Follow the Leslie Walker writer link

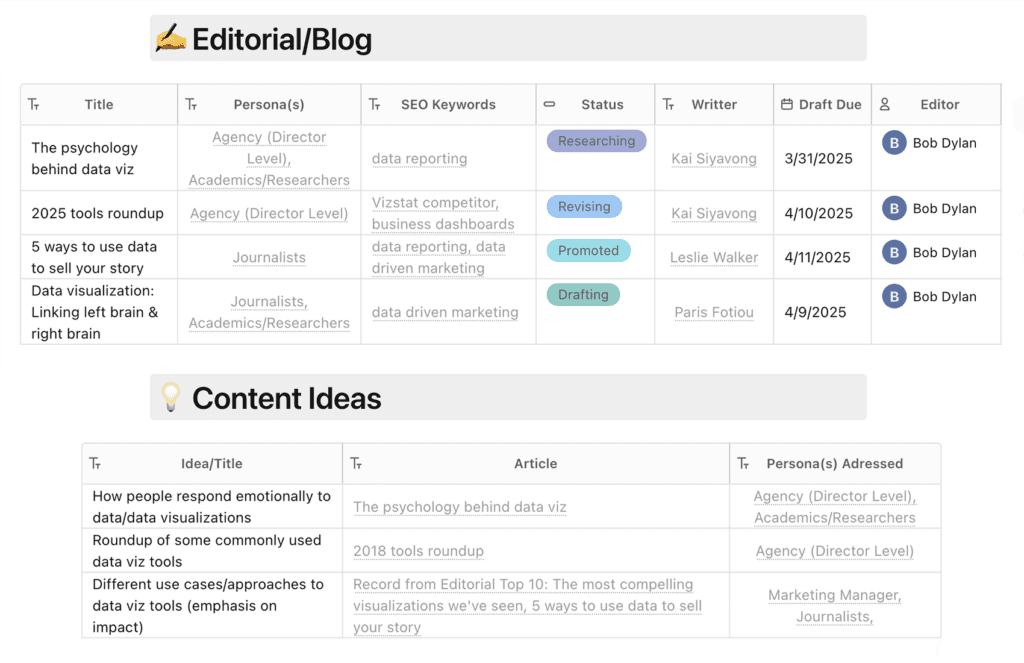pos(714,257)
